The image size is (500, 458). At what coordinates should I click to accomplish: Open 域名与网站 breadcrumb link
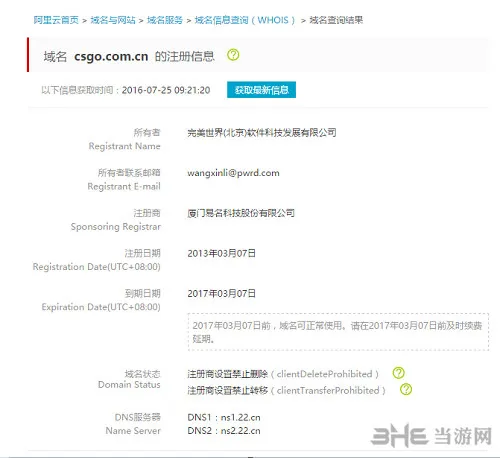[113, 20]
